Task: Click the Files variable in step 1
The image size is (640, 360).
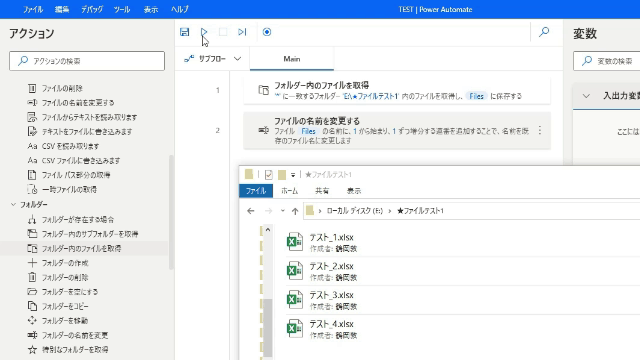Action: pos(476,96)
